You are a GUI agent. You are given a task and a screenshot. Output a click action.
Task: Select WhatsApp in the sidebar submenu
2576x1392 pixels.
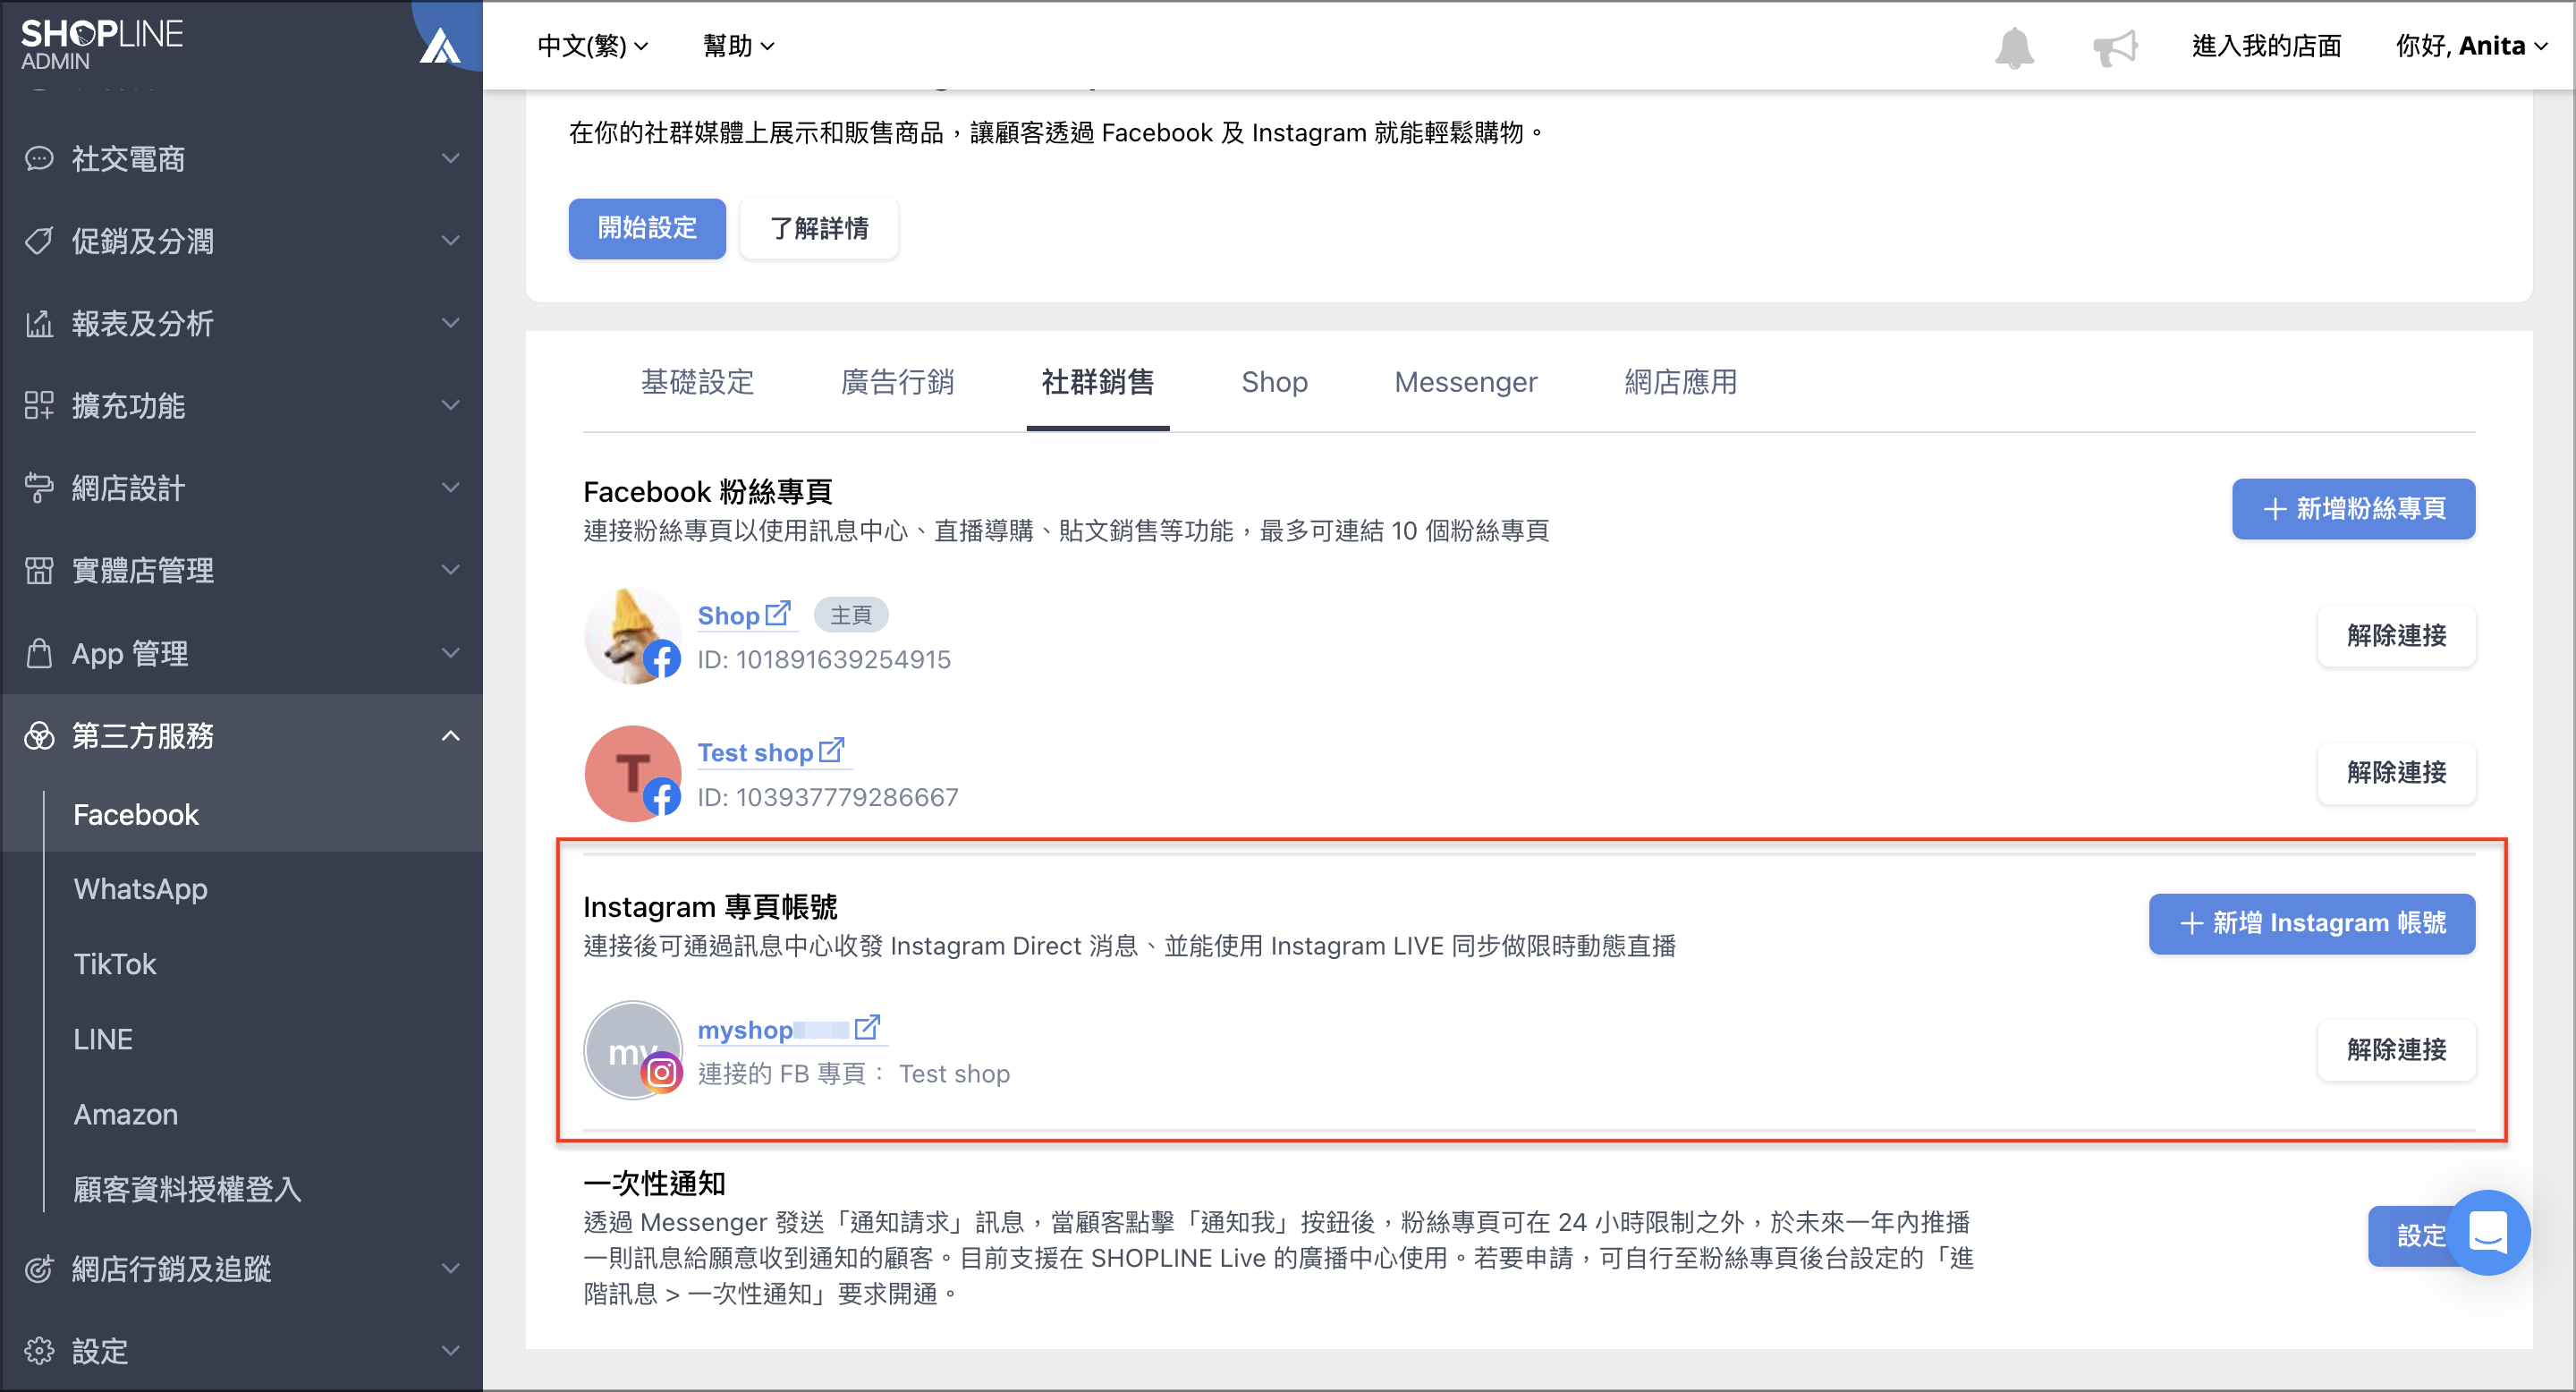point(140,890)
